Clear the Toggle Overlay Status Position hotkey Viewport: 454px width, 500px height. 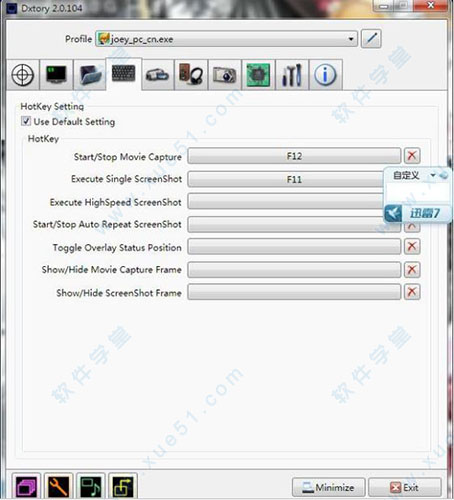coord(412,246)
